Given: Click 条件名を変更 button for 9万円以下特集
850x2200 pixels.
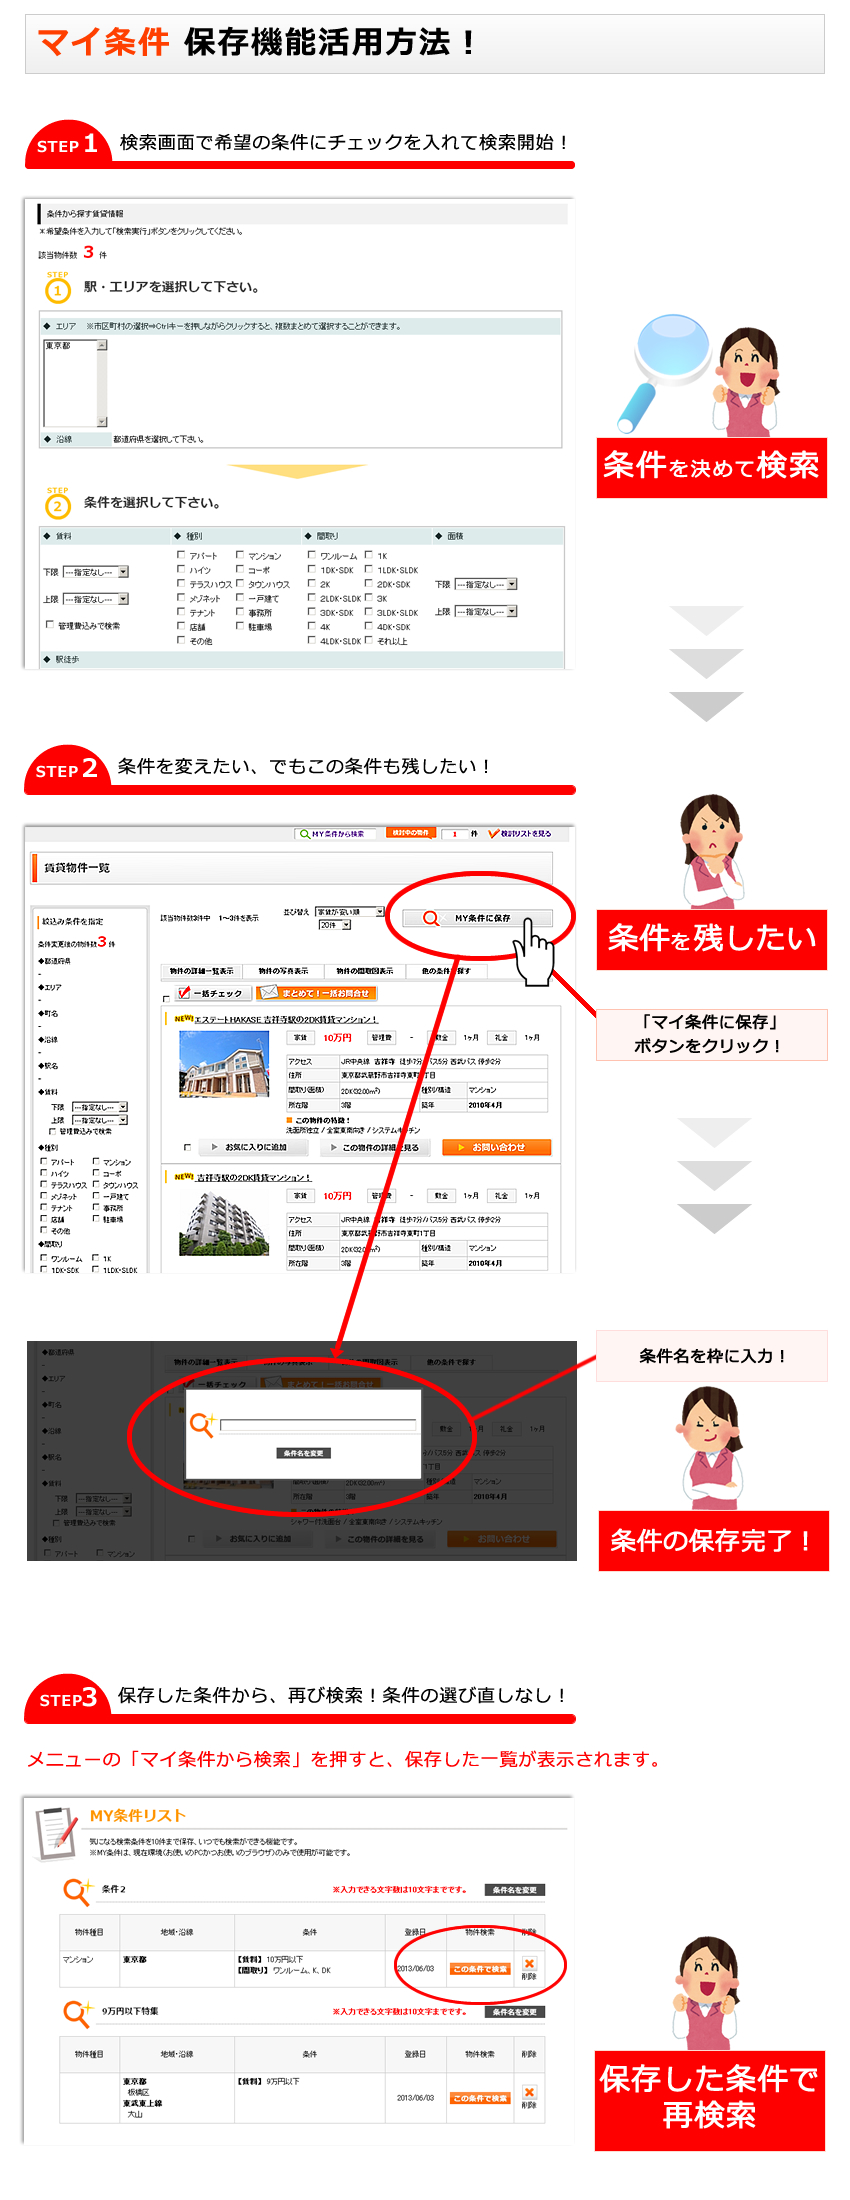Looking at the screenshot, I should click(x=515, y=2011).
